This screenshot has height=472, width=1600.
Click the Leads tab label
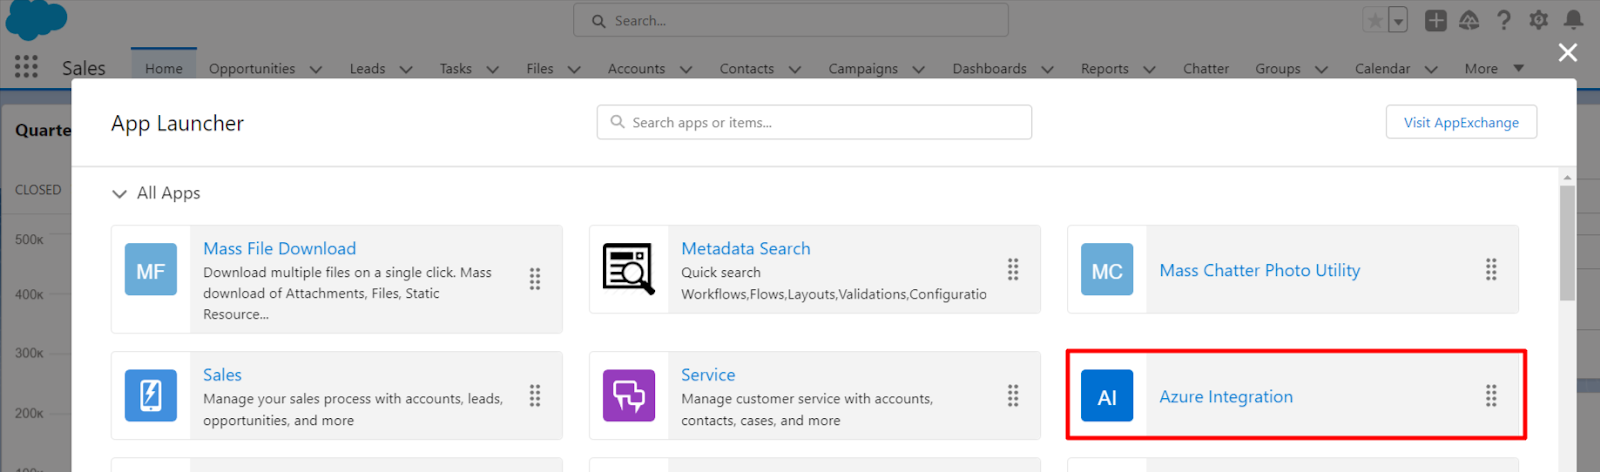[367, 68]
